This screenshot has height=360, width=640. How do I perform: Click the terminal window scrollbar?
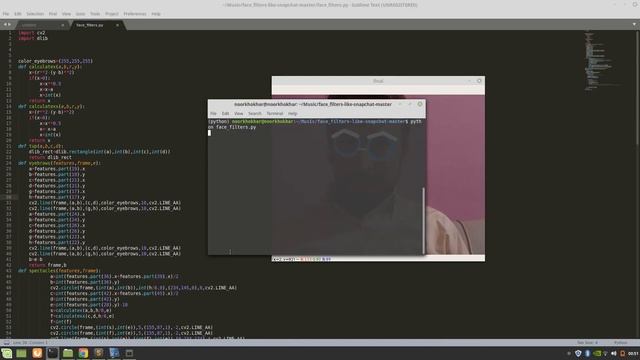[423, 221]
